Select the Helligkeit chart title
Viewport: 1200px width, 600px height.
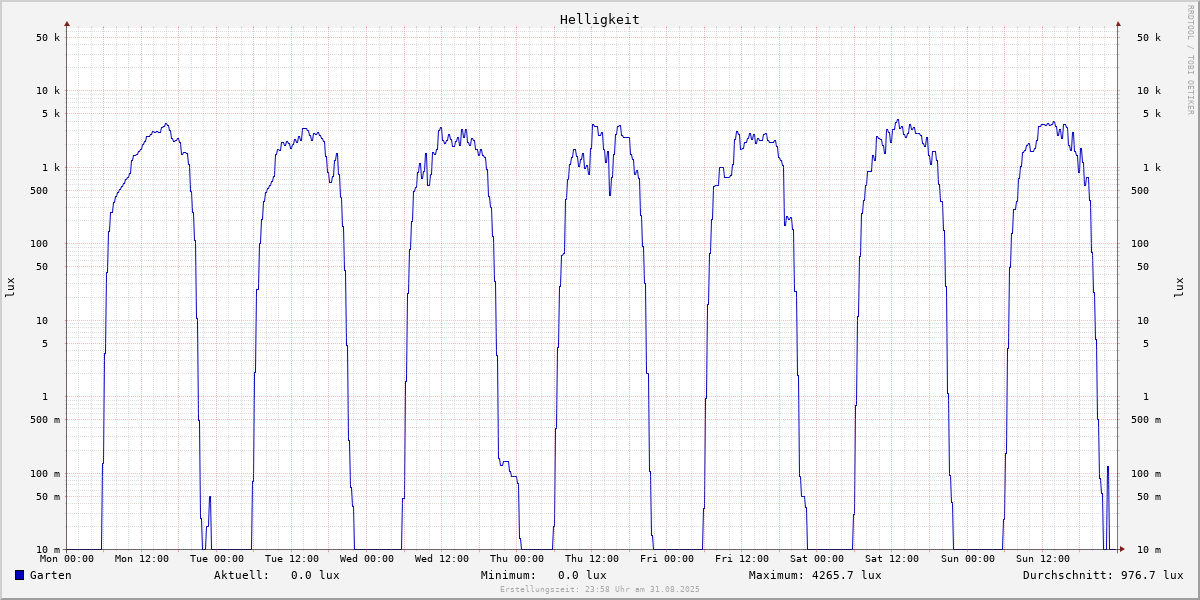point(599,19)
